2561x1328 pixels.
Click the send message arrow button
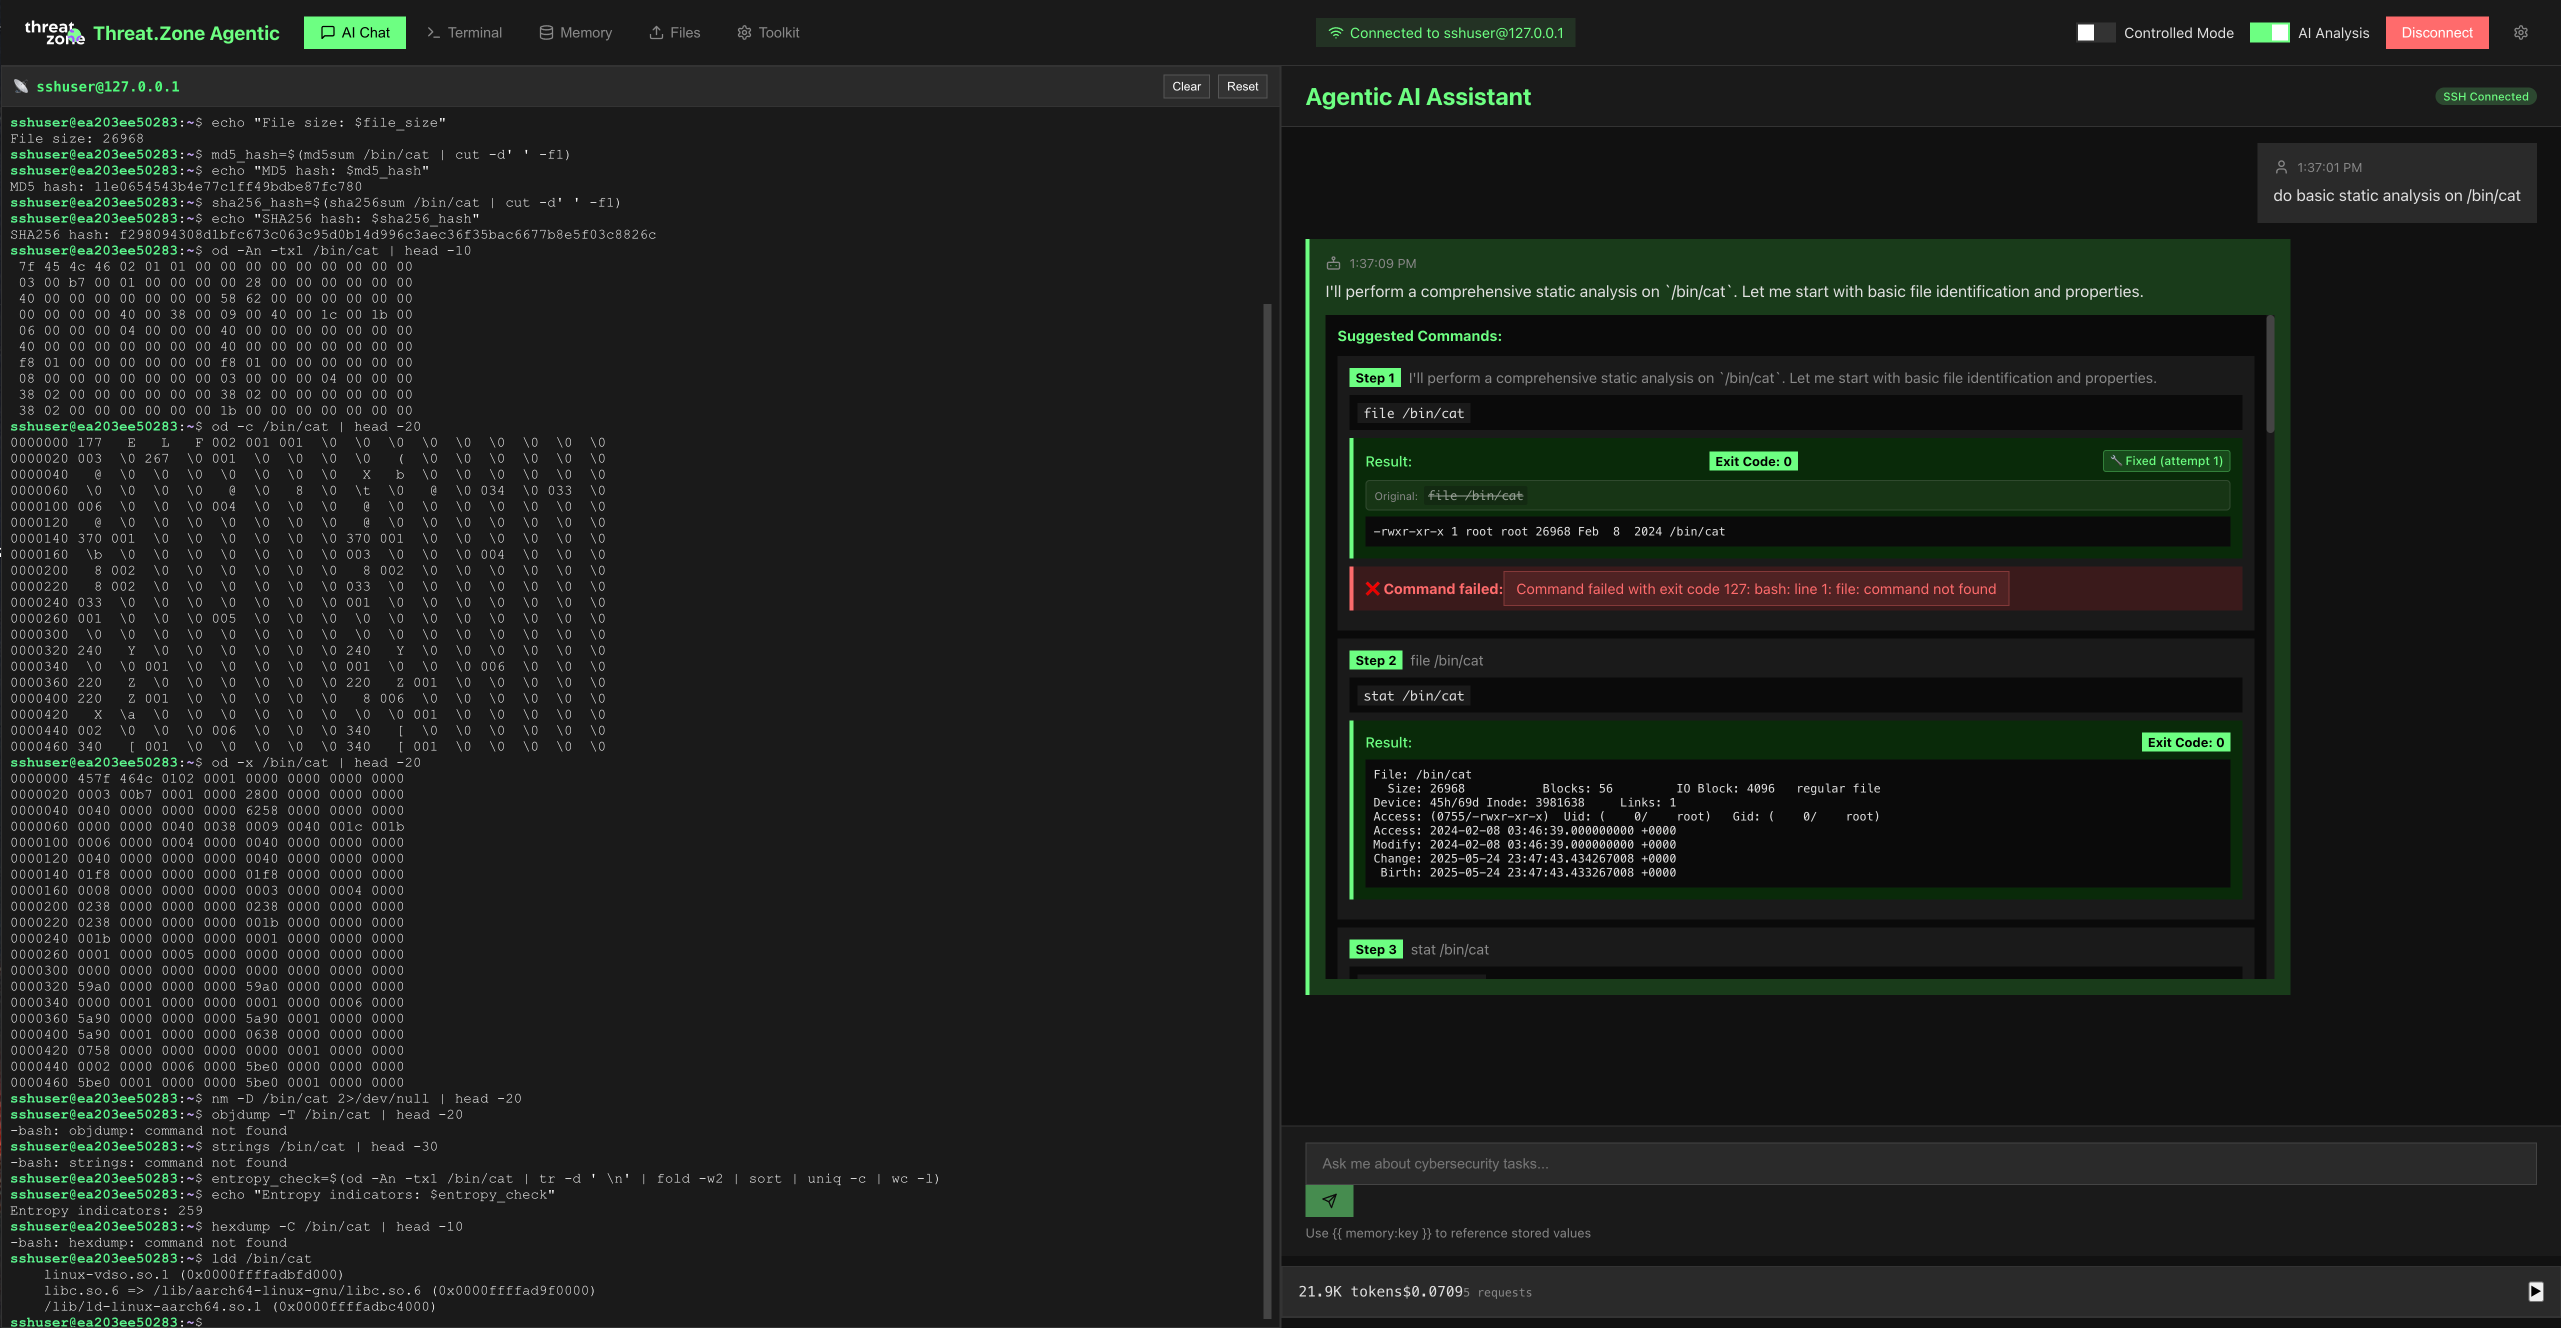click(x=1329, y=1201)
